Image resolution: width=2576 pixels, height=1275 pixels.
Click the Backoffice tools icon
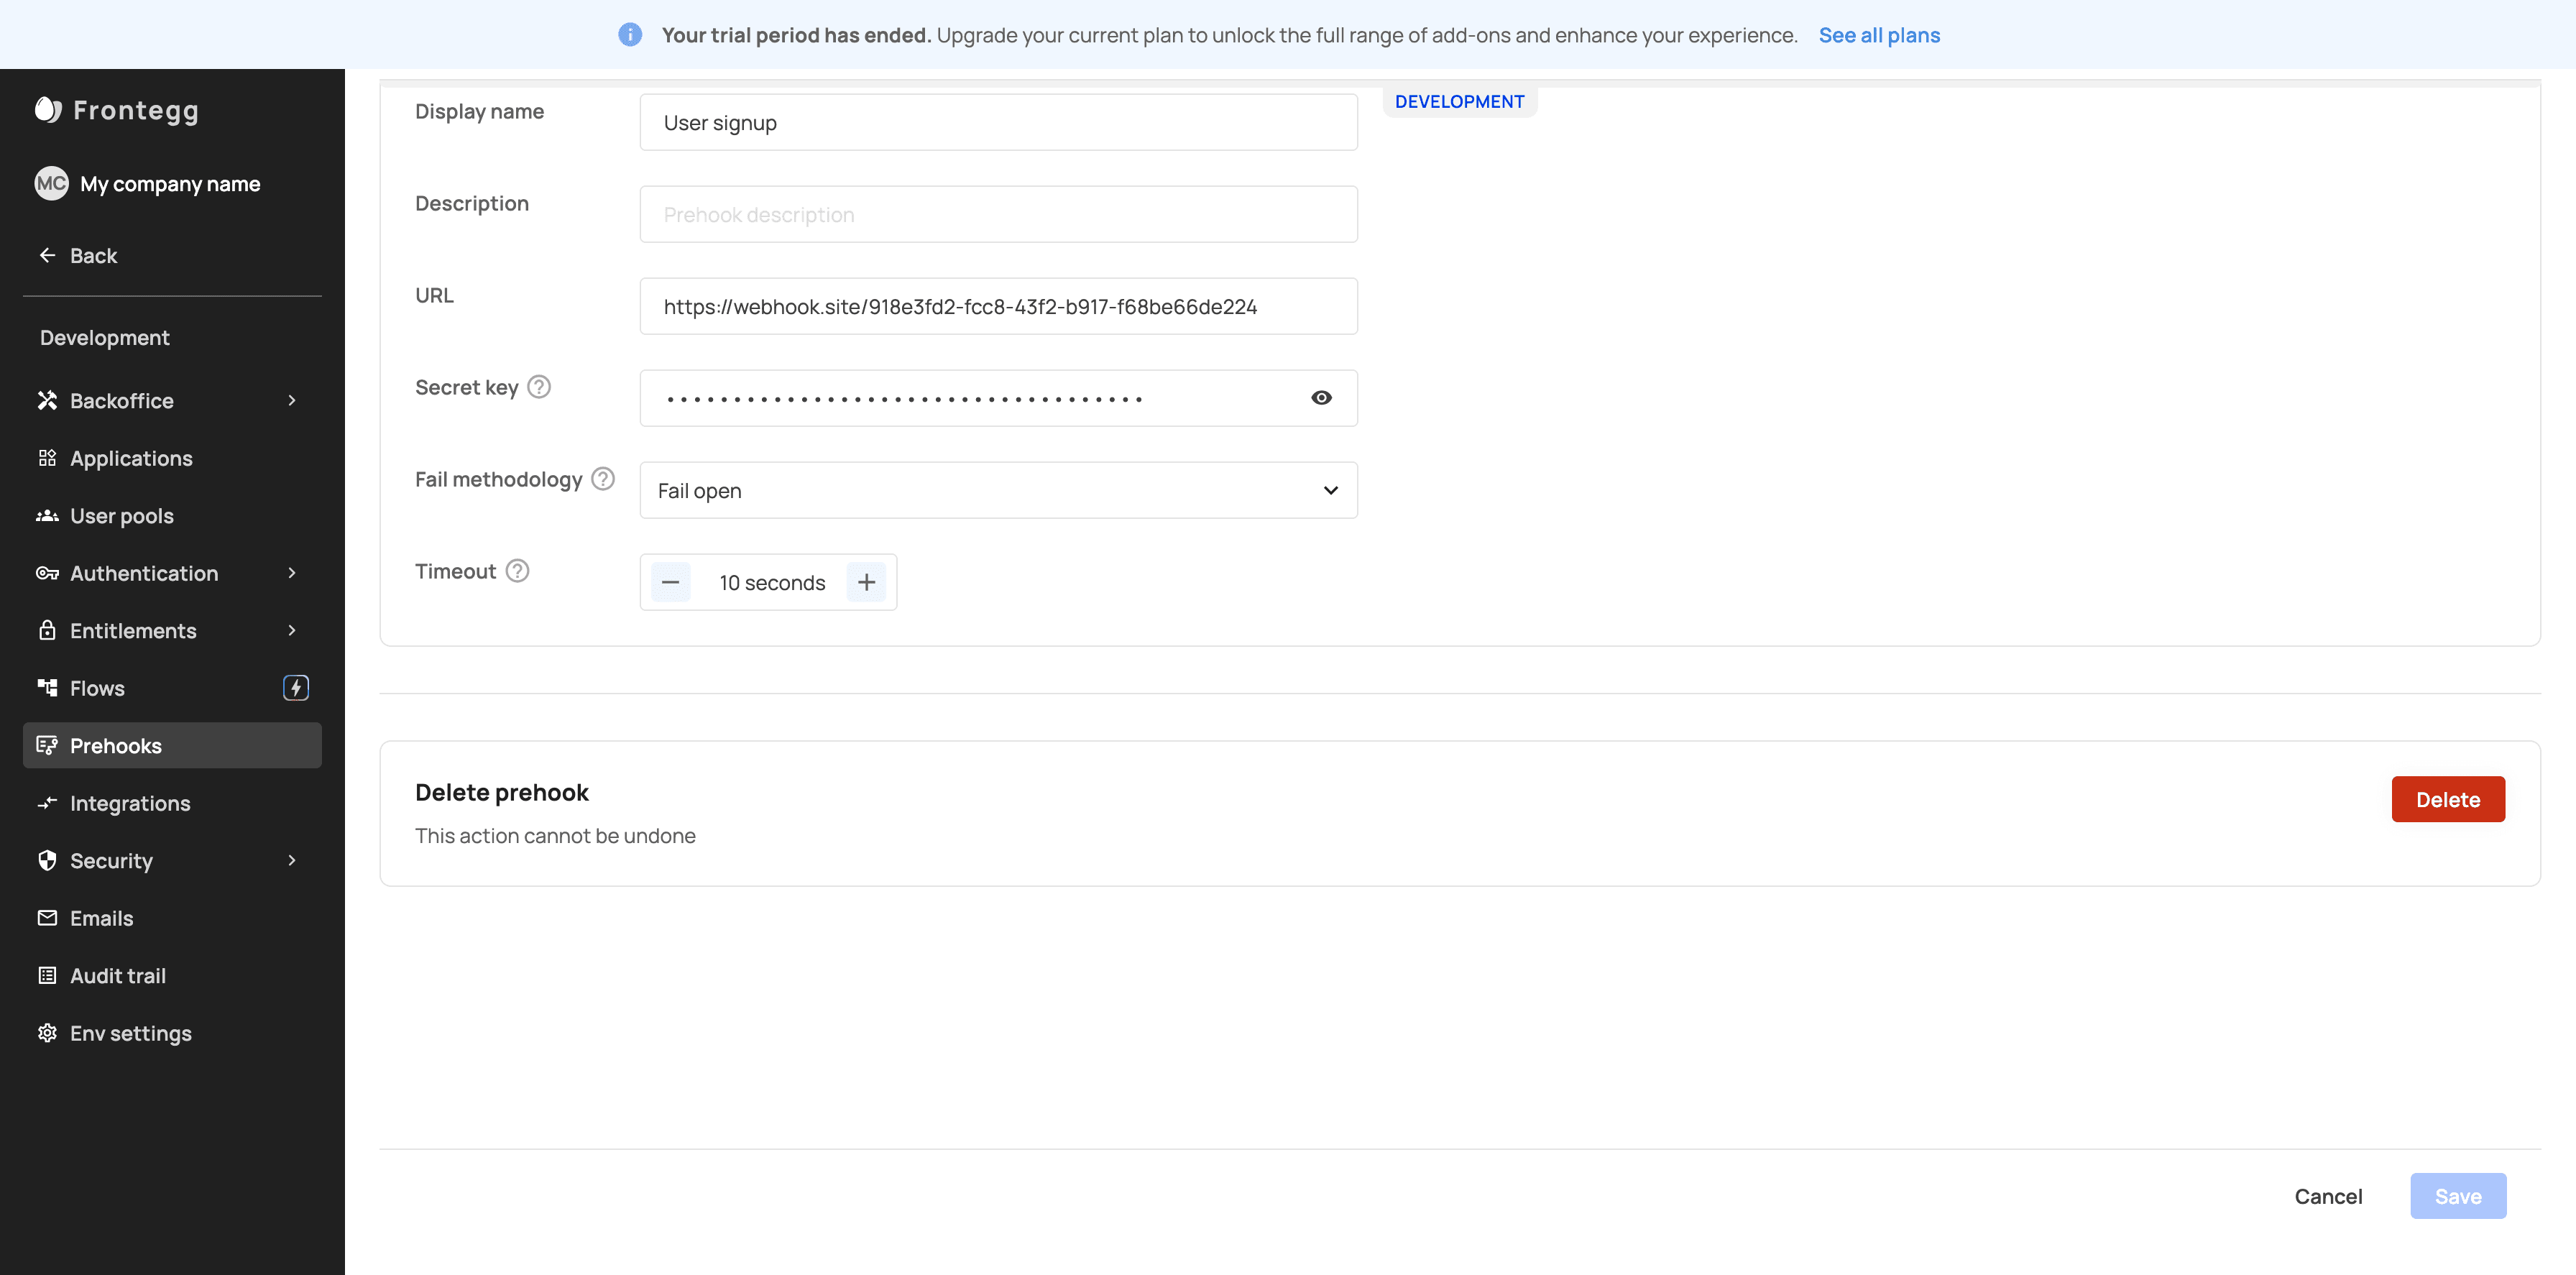coord(47,400)
